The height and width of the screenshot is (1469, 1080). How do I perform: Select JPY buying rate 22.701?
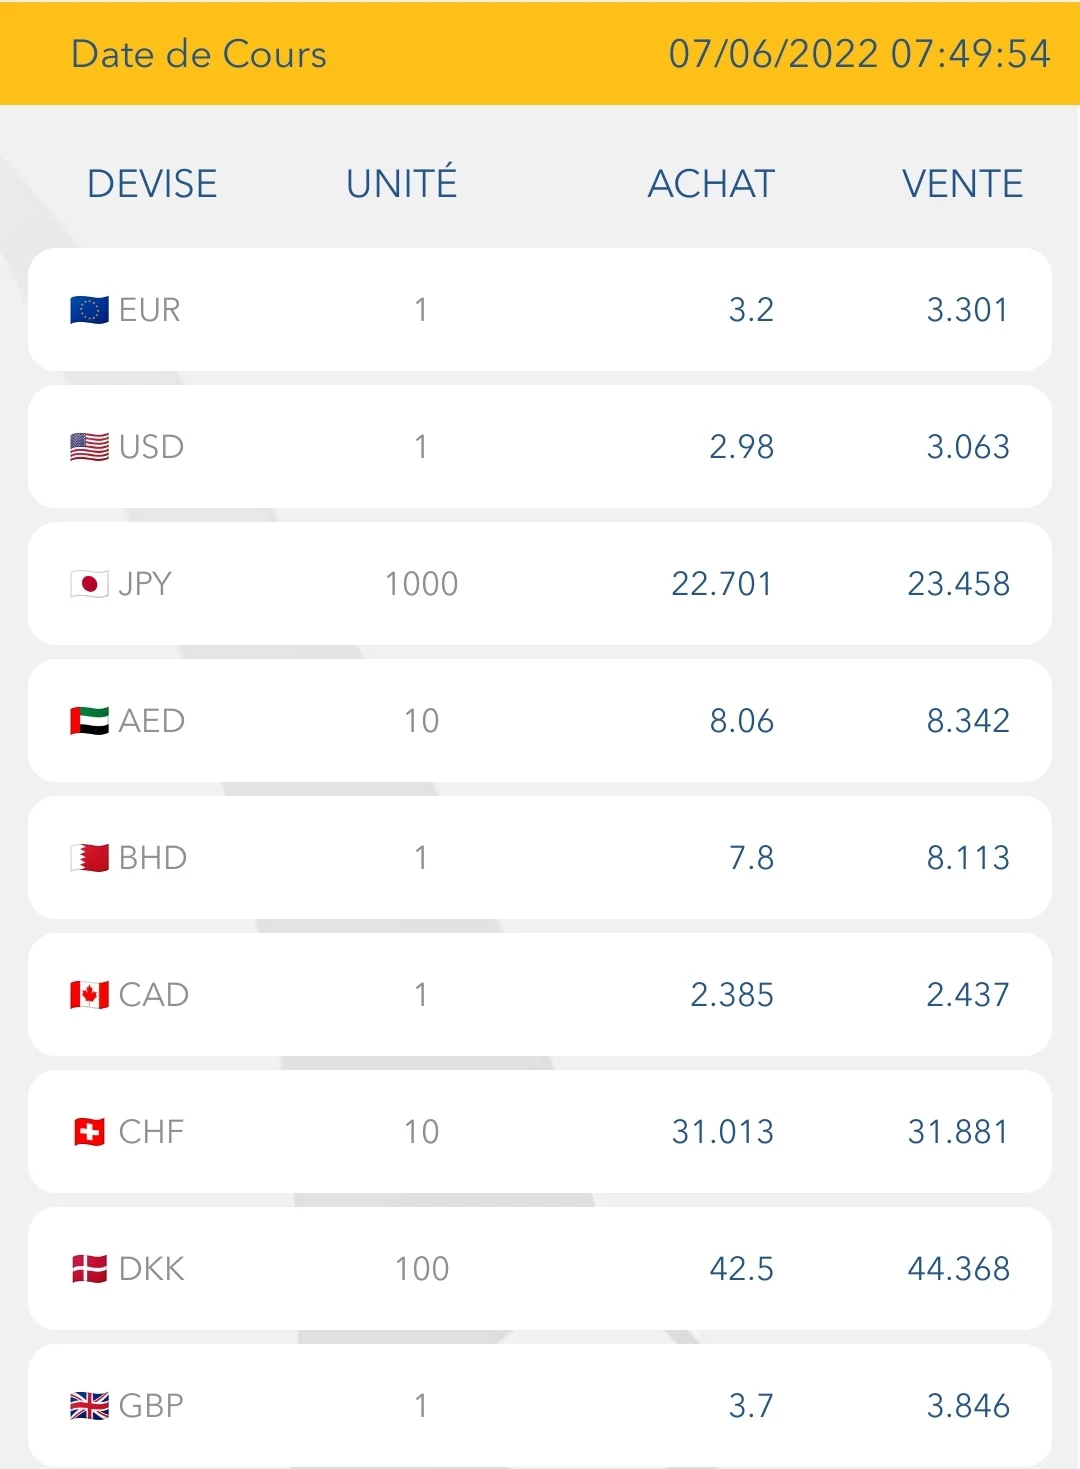[x=721, y=584]
